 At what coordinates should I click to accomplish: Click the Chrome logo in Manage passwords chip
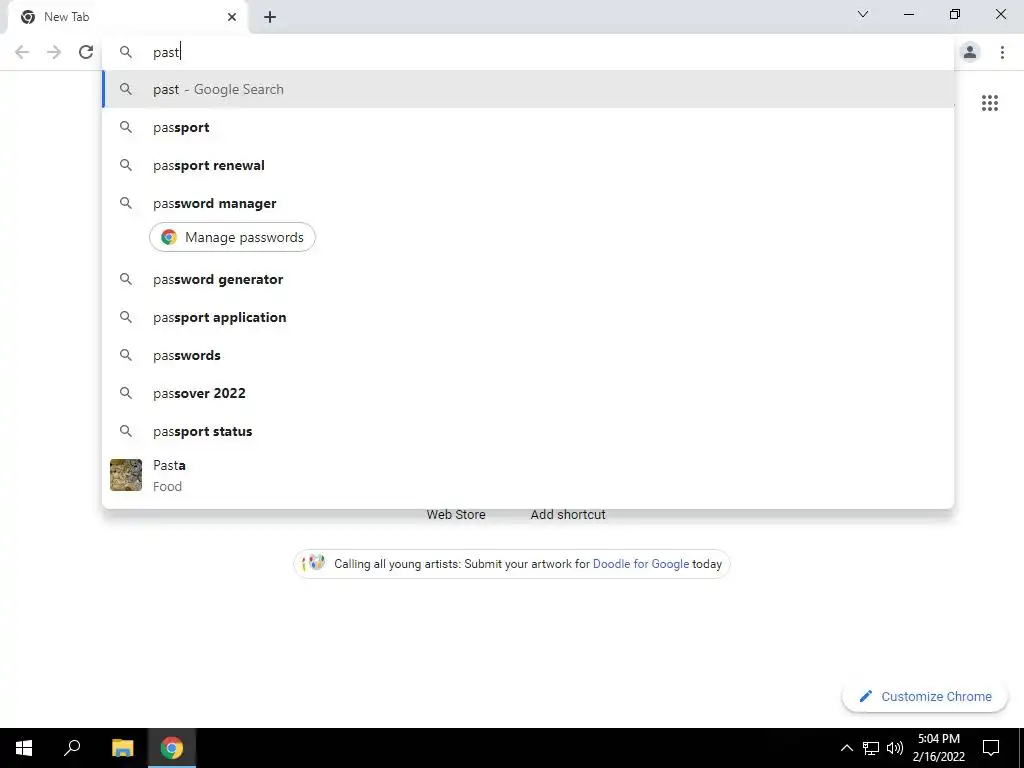coord(169,237)
